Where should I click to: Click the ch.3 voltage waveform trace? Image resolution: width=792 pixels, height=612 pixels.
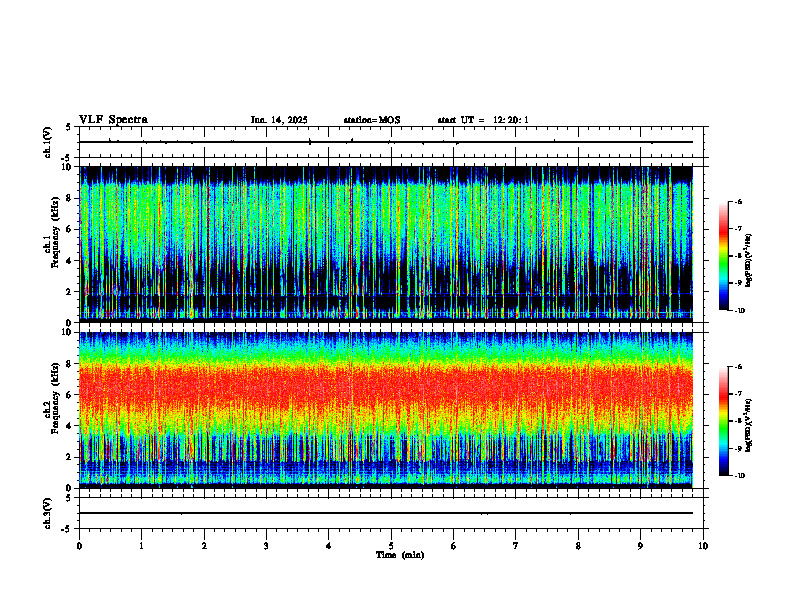pos(386,513)
